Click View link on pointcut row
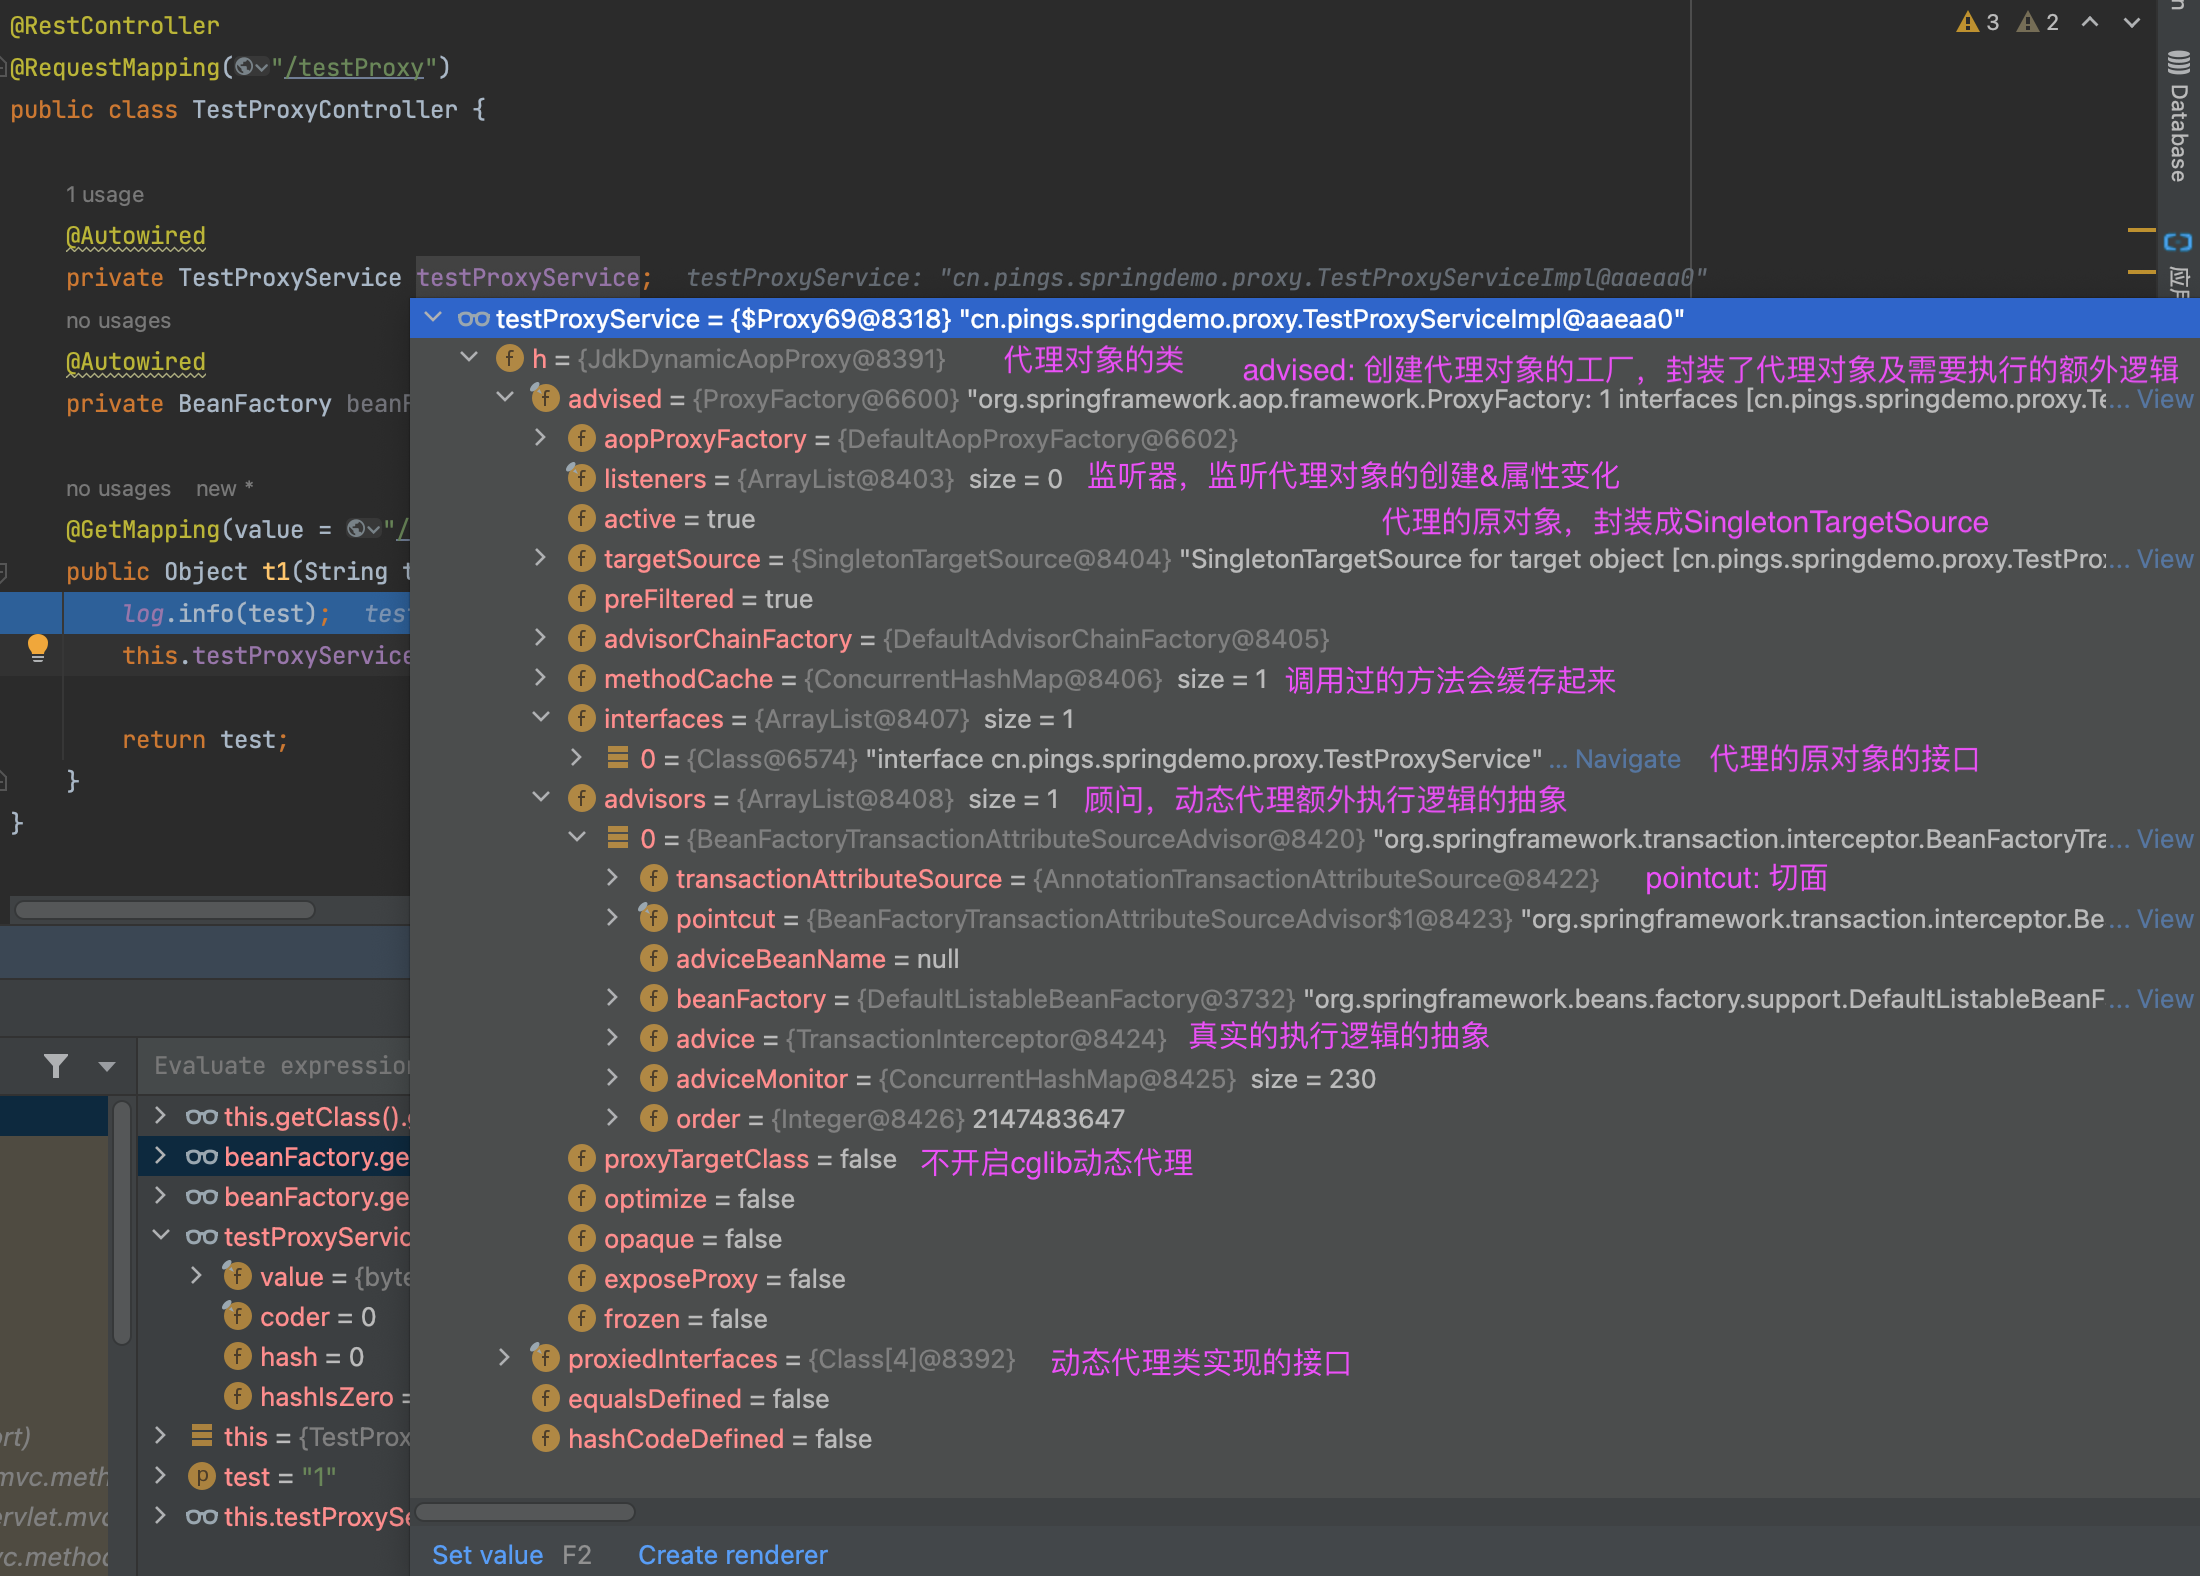The width and height of the screenshot is (2200, 1576). [2165, 919]
